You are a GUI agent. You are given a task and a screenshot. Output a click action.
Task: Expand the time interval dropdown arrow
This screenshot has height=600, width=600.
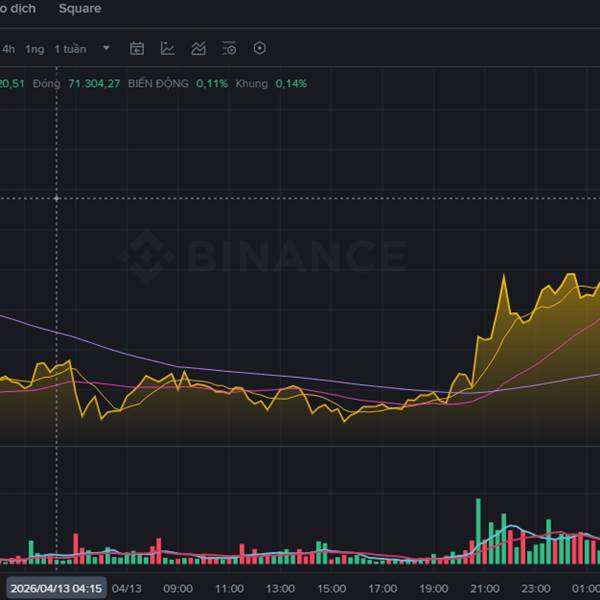click(107, 48)
